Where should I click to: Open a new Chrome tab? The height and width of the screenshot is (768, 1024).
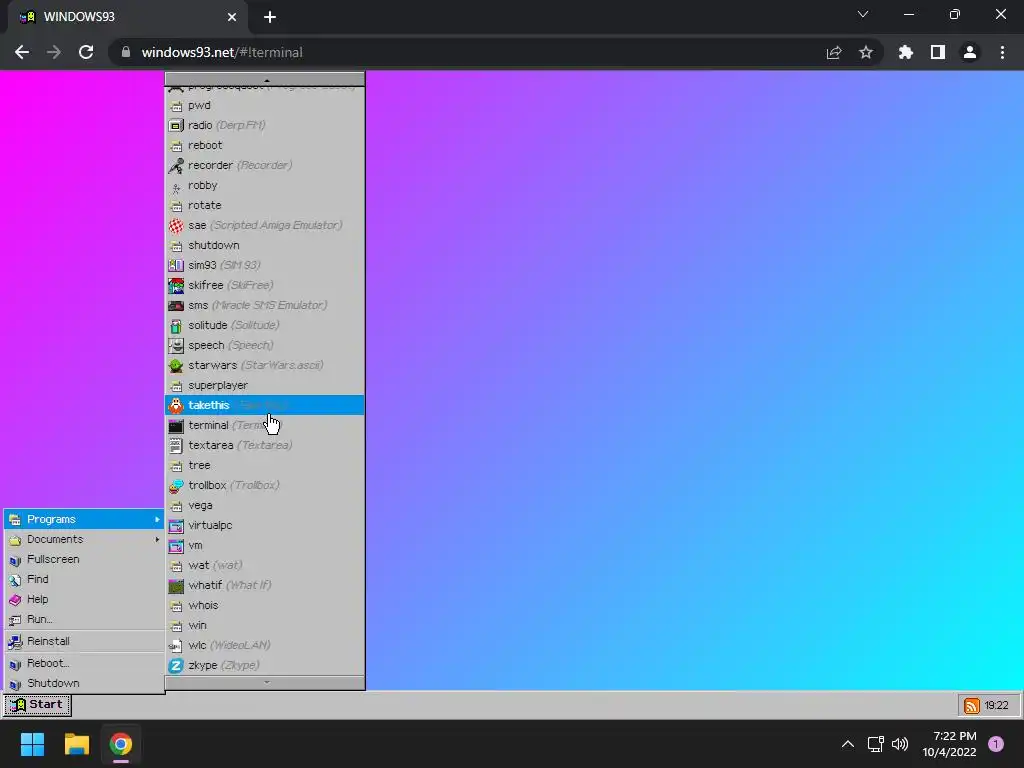pyautogui.click(x=270, y=17)
